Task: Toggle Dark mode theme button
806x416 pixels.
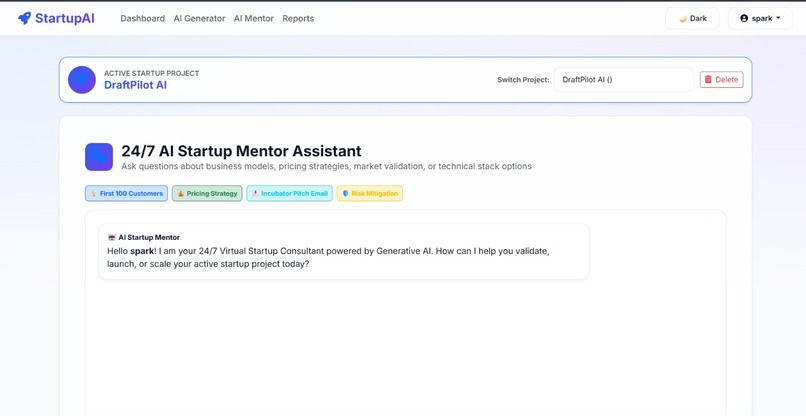Action: tap(692, 19)
